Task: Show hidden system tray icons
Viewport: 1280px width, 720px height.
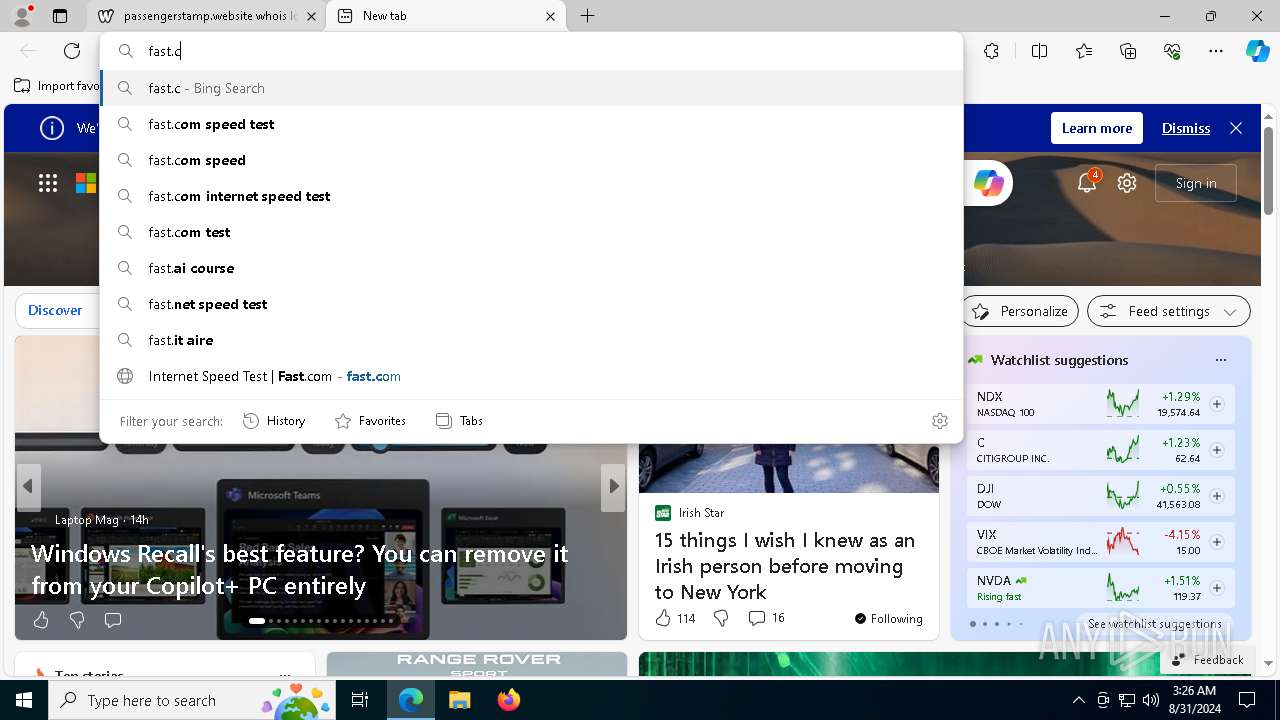Action: pos(1078,700)
